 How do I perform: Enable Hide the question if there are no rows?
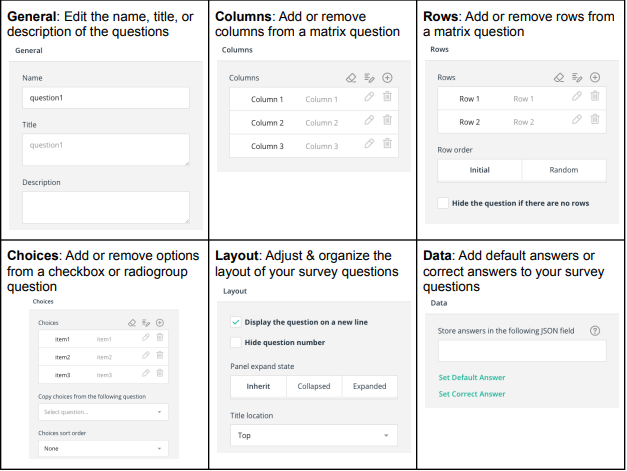pos(443,203)
